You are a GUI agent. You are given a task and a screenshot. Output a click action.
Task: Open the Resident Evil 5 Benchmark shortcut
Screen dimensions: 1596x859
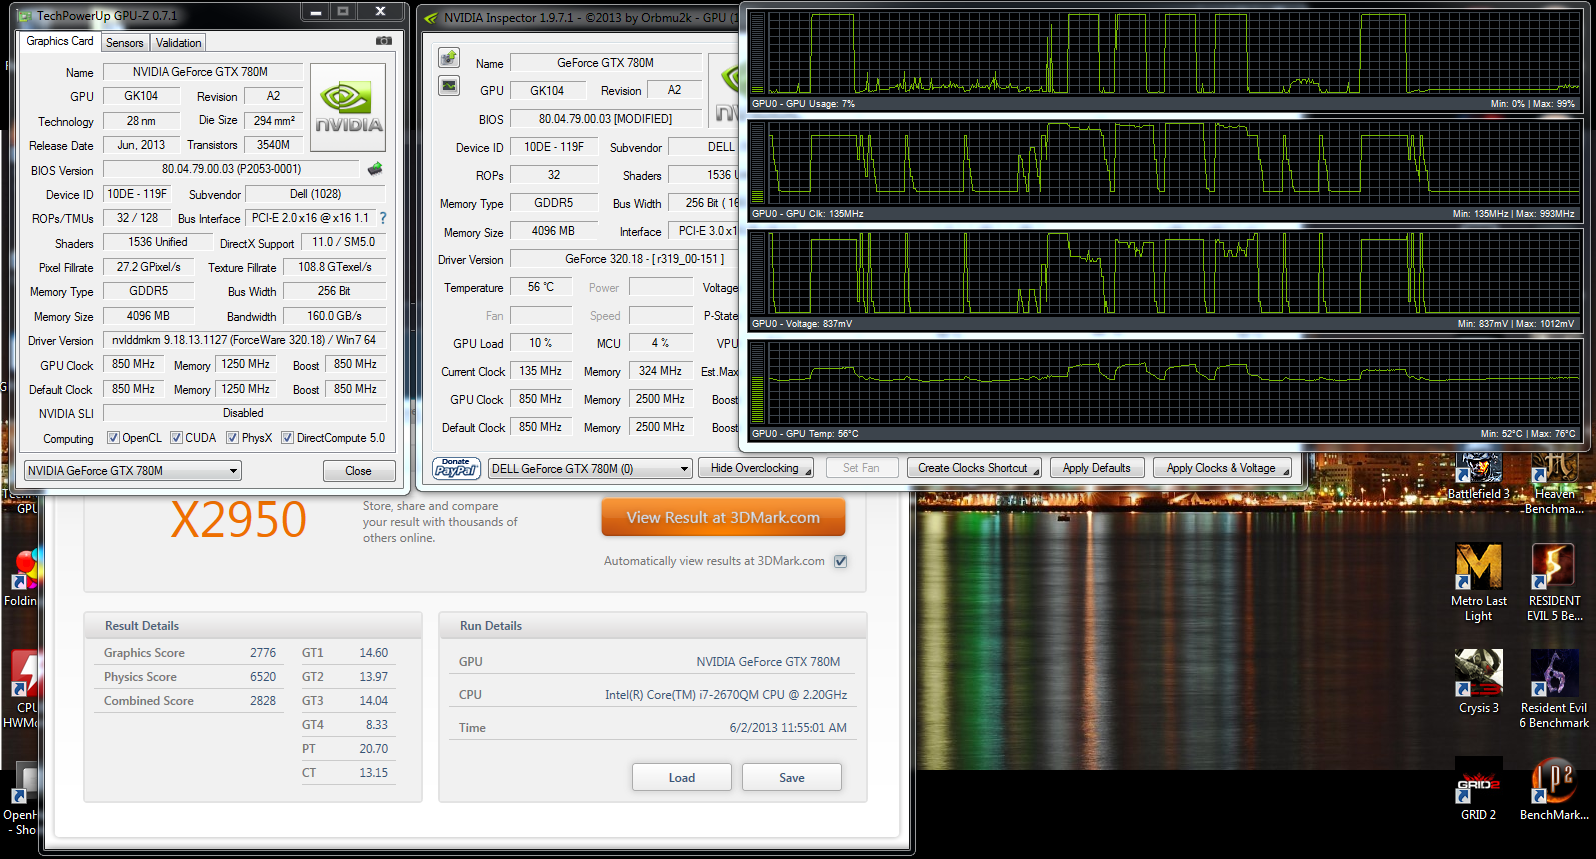click(x=1554, y=583)
